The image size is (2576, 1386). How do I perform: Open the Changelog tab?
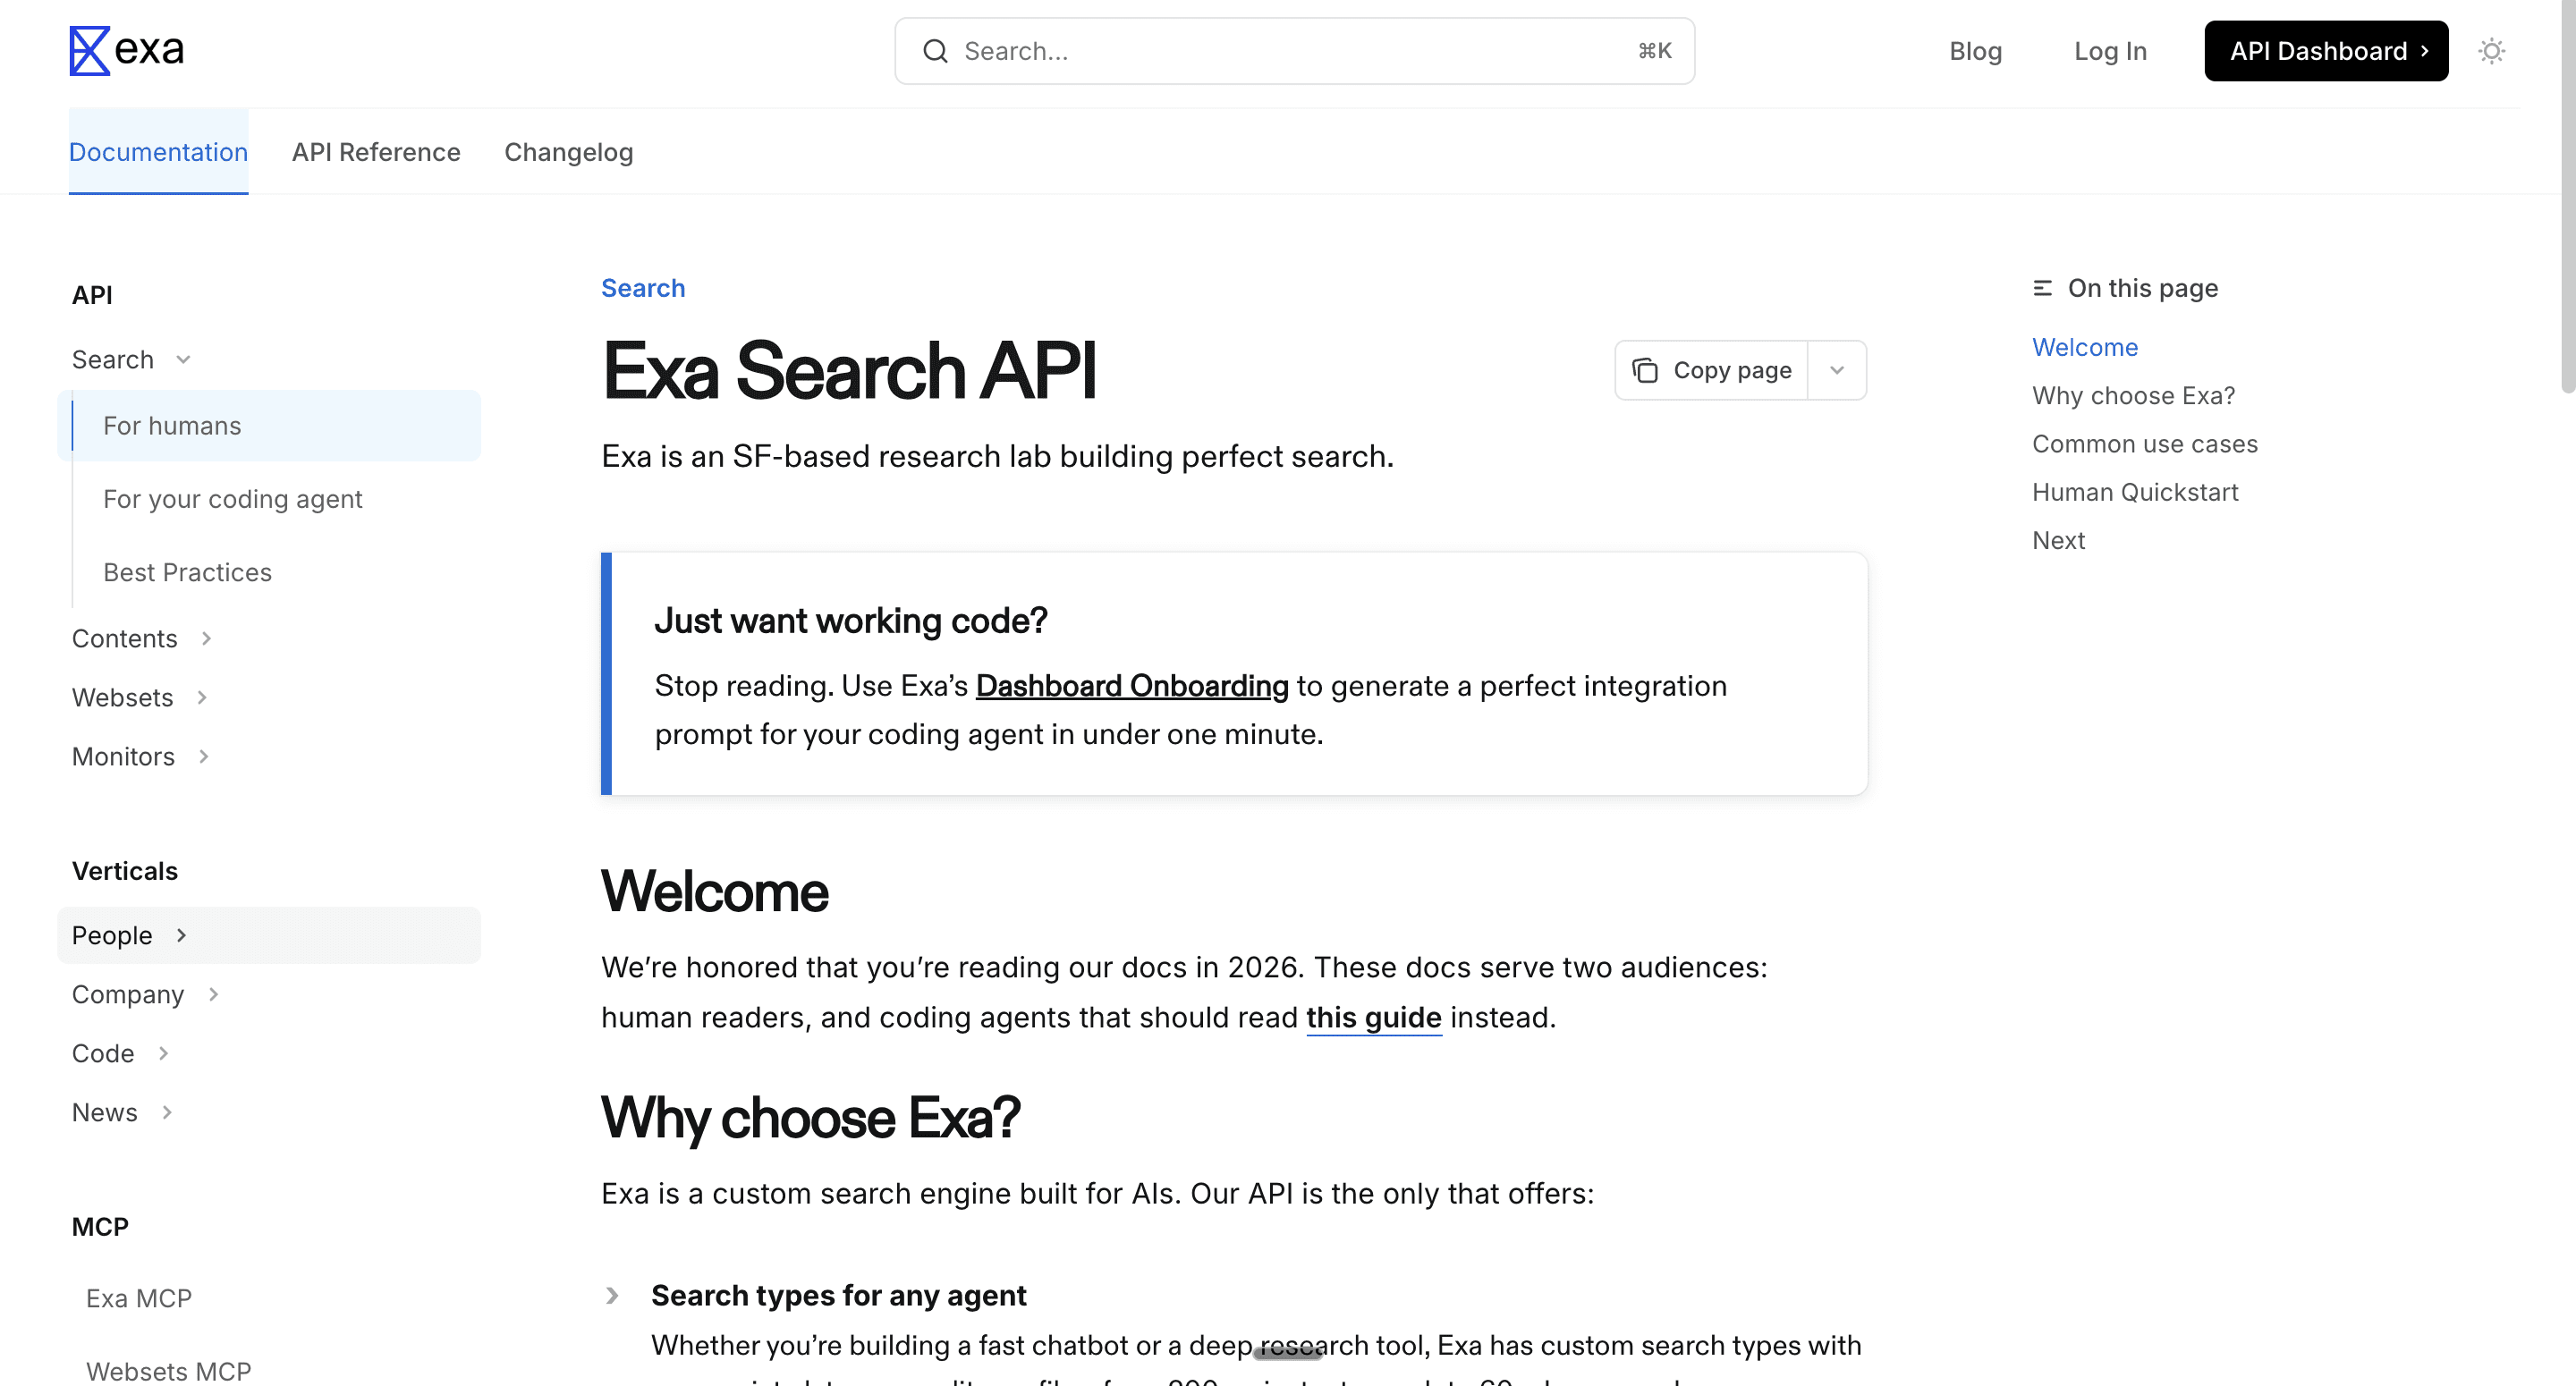[x=568, y=152]
